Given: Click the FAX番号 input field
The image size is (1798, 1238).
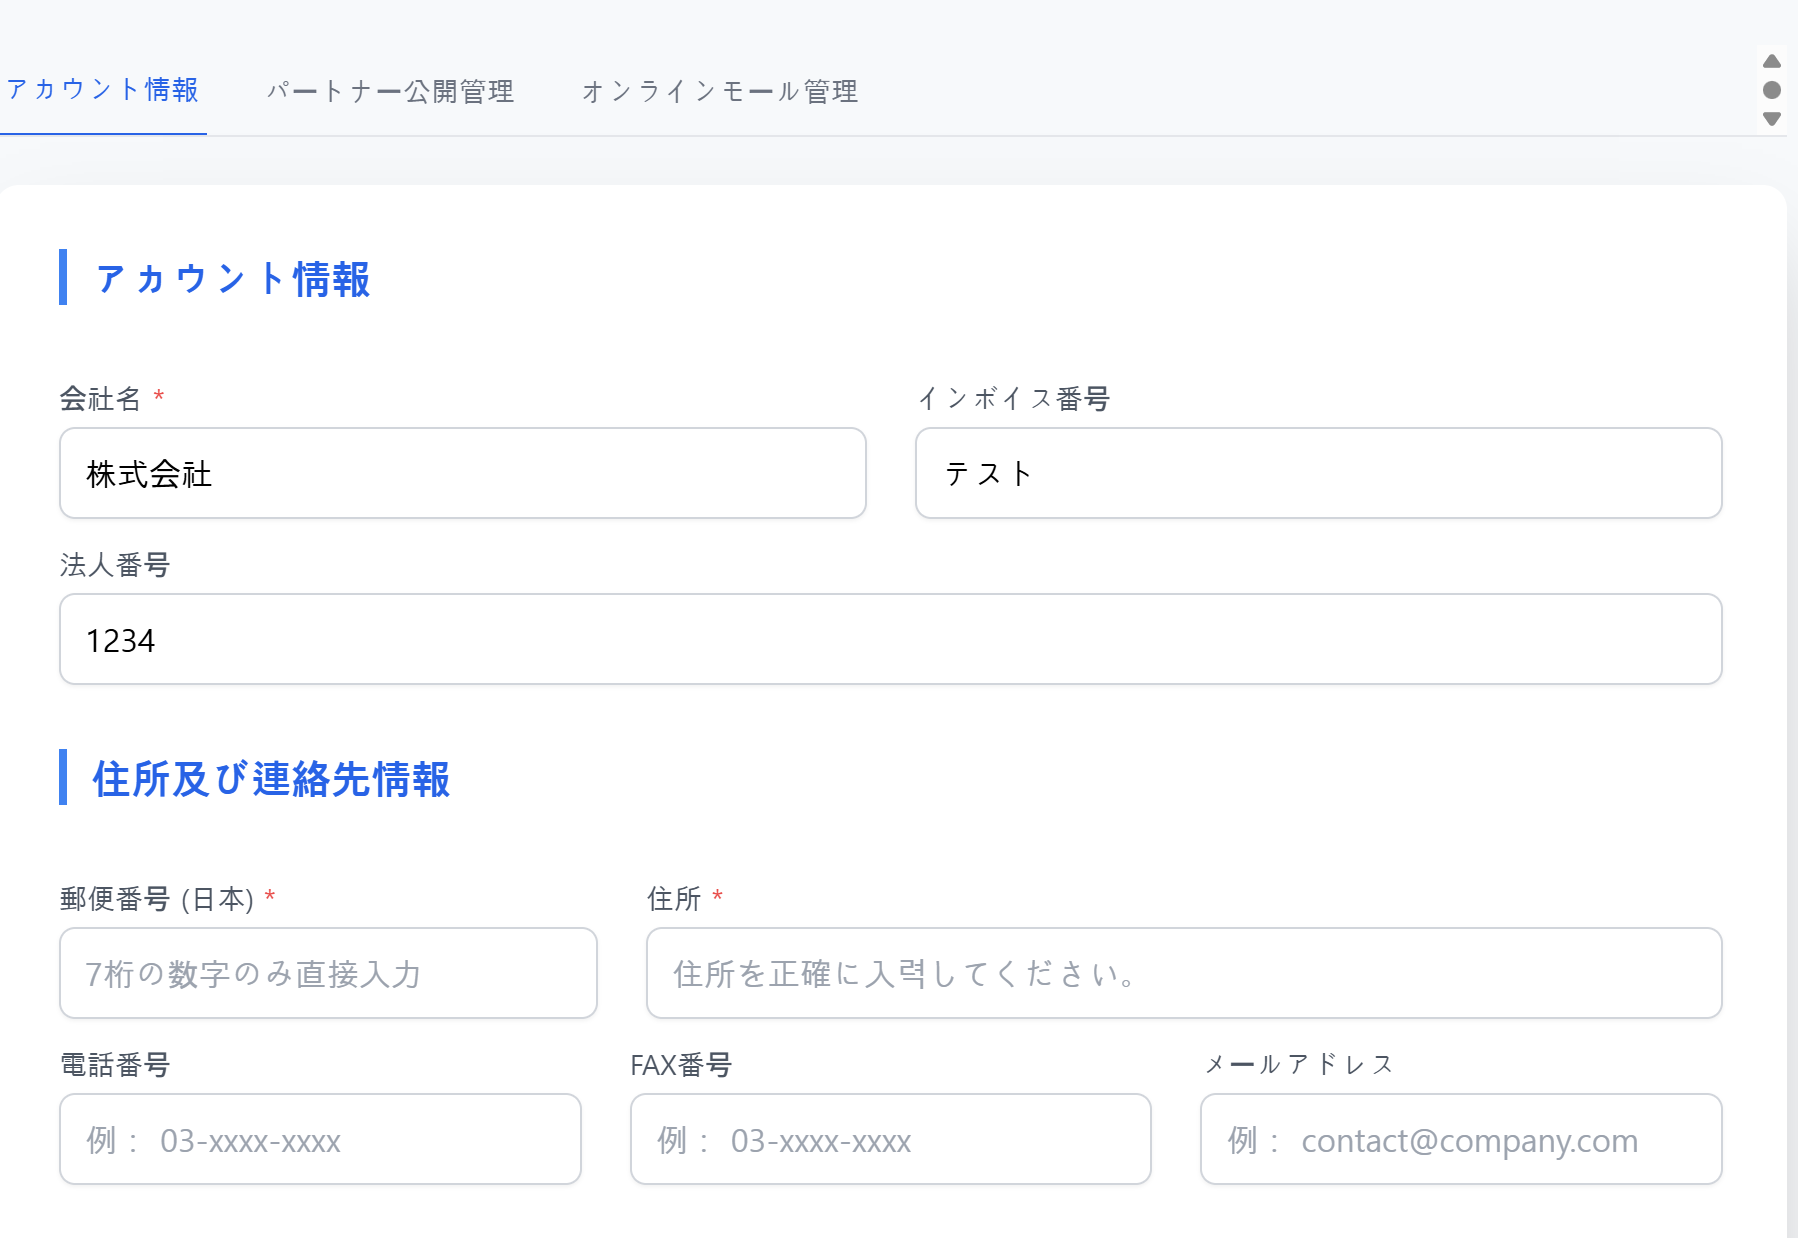Looking at the screenshot, I should pos(890,1139).
